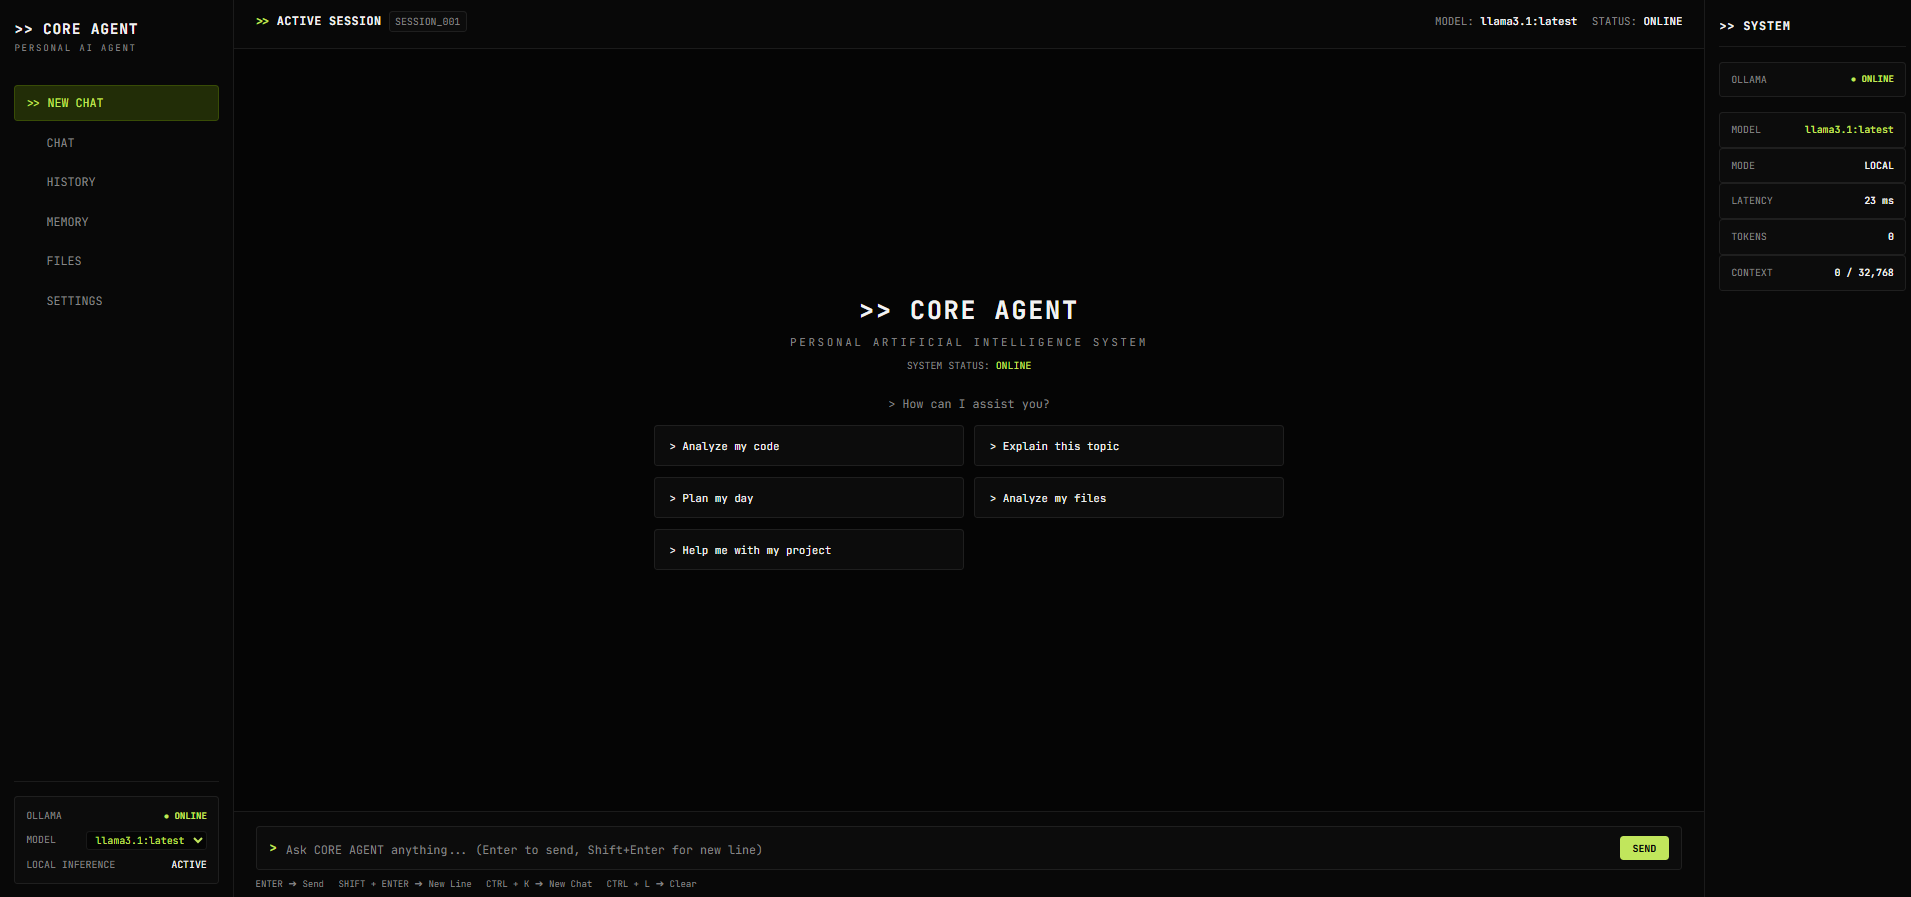Choose the 'Analyze my files' suggestion

tap(1129, 498)
